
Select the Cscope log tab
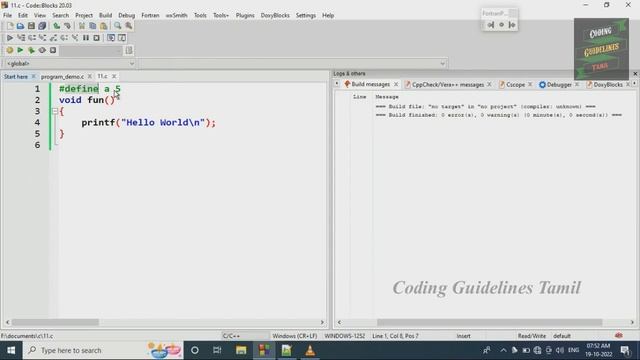pyautogui.click(x=515, y=84)
